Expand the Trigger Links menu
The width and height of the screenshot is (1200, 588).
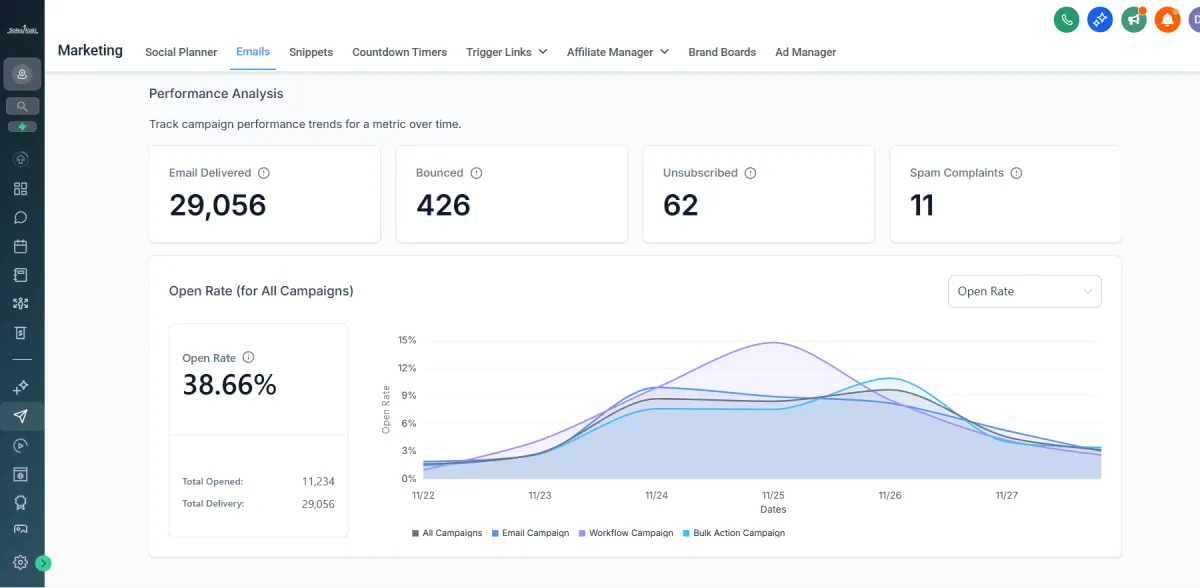(x=506, y=52)
